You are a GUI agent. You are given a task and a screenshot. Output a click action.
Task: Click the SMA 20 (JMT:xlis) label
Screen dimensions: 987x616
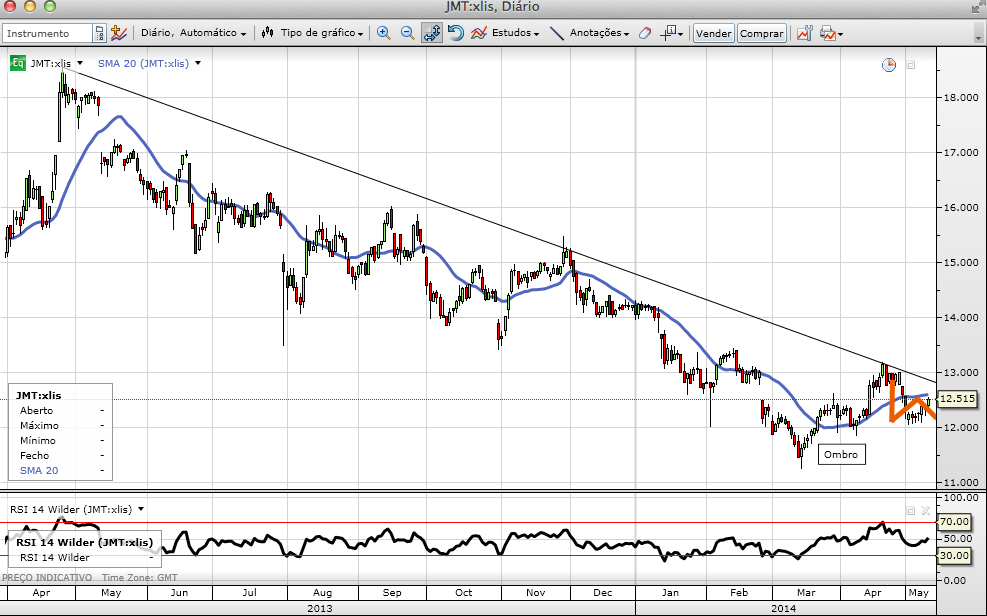(143, 63)
